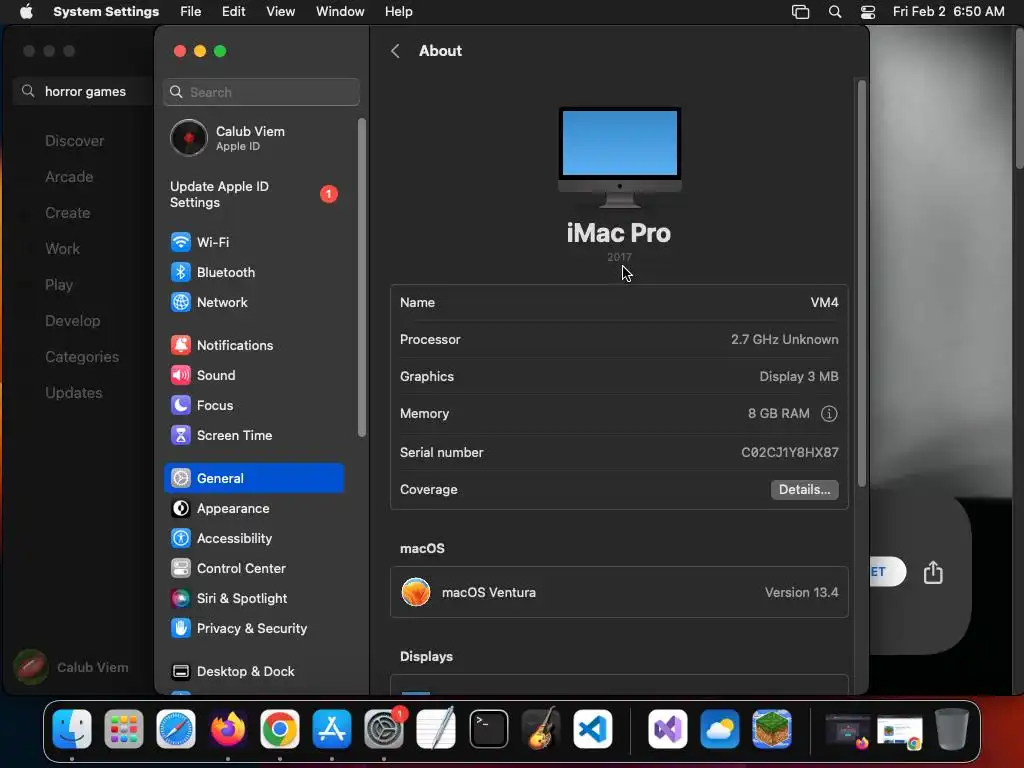Image resolution: width=1024 pixels, height=768 pixels.
Task: Click the Name row value VM4
Action: click(824, 302)
